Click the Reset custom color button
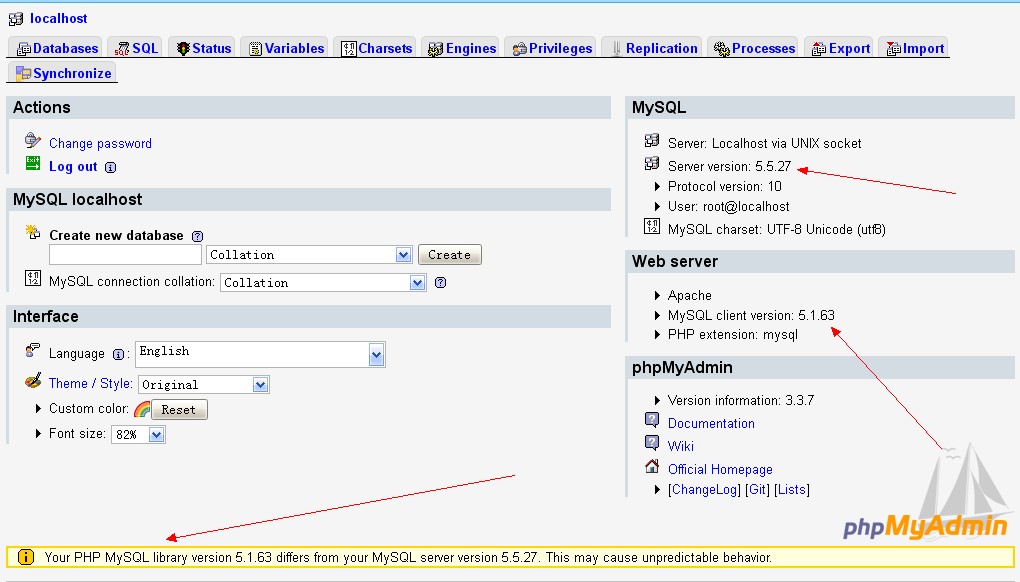This screenshot has width=1020, height=582. coord(179,410)
